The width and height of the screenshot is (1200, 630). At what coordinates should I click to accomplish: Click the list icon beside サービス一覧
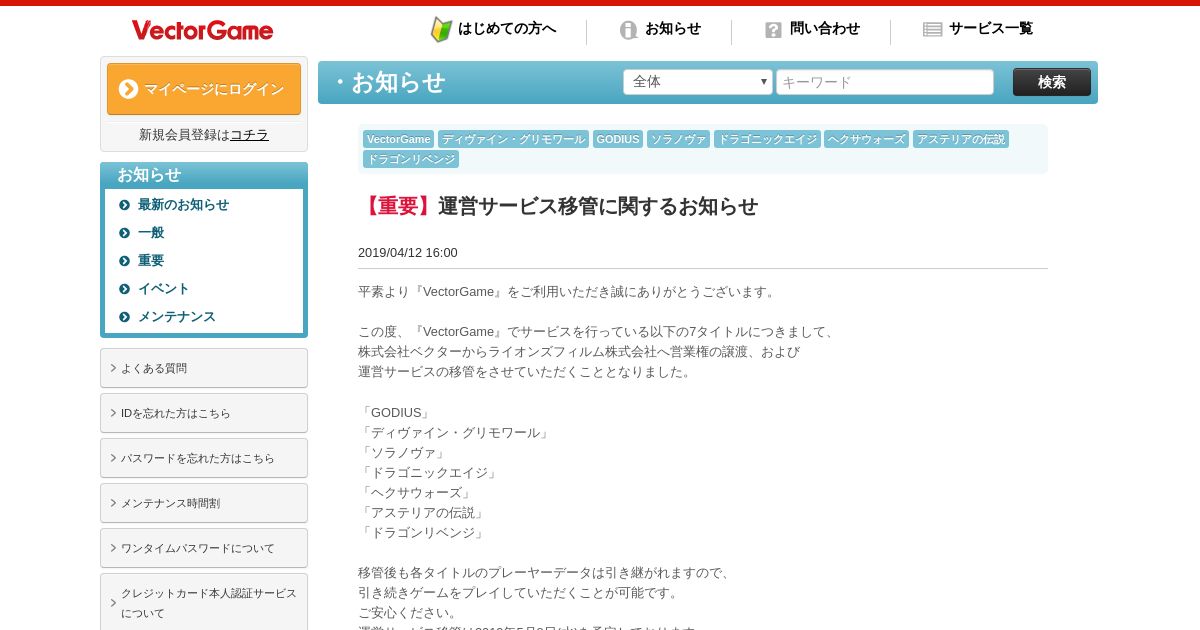(x=933, y=30)
